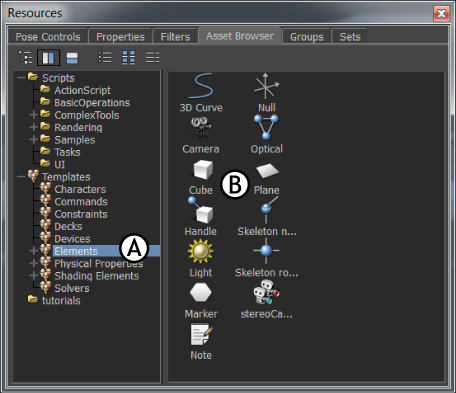Select the Scripts root folder label
Screen dimensions: 456x393
[58, 78]
